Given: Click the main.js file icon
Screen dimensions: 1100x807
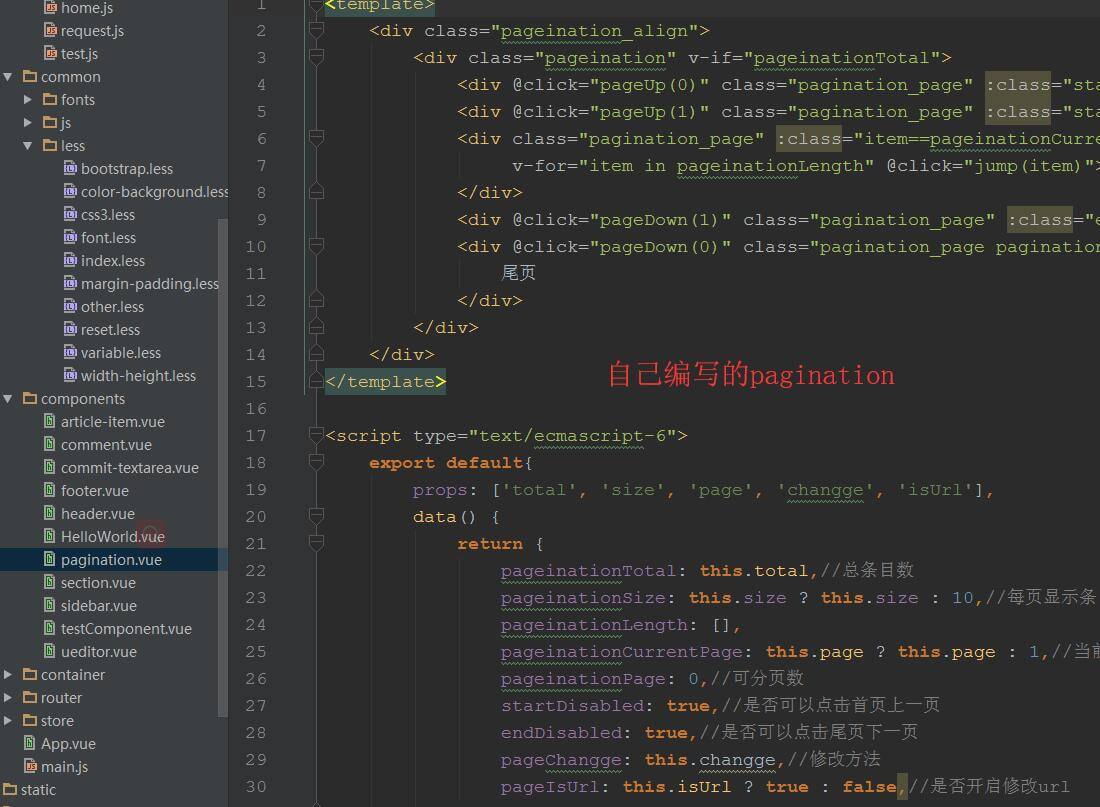Looking at the screenshot, I should [x=30, y=767].
